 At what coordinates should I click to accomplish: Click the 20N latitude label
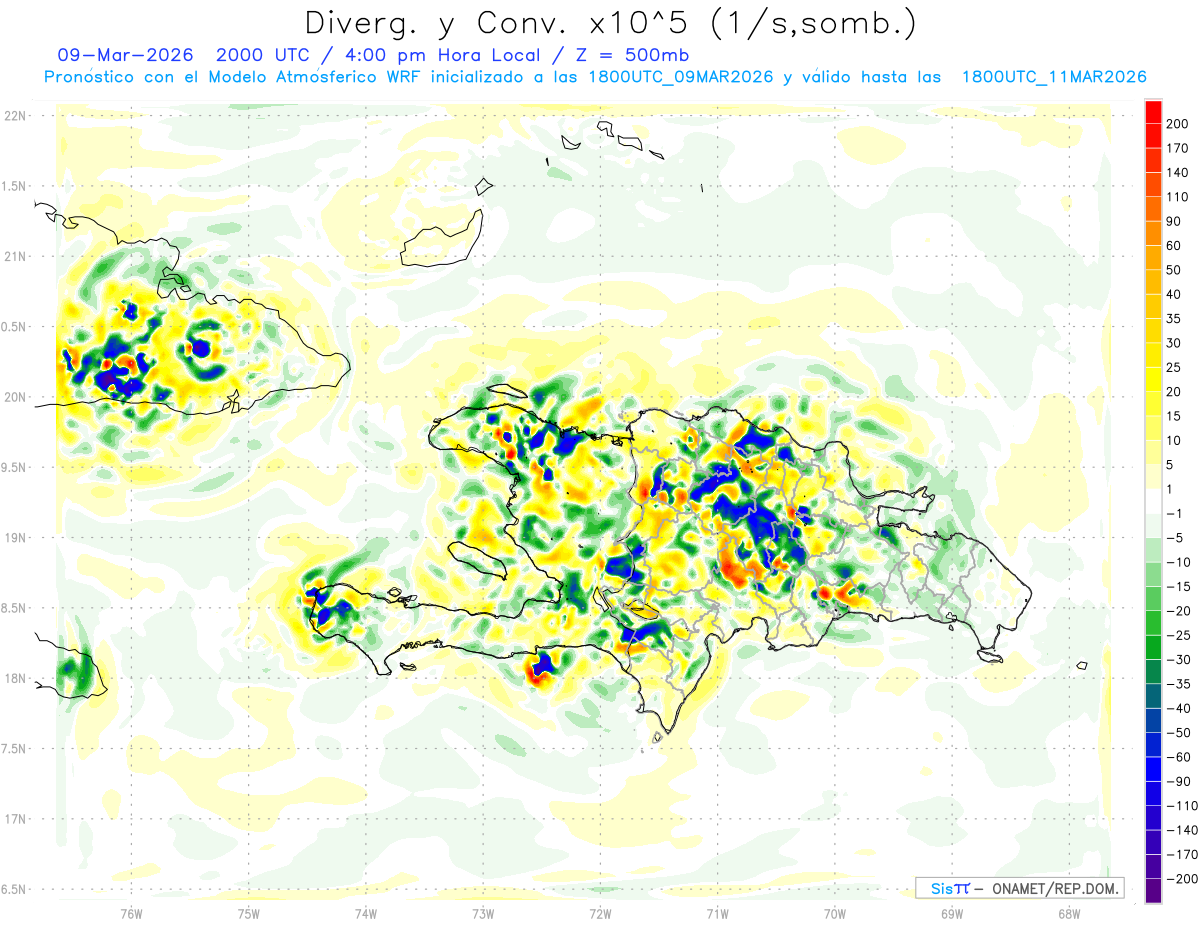click(x=15, y=397)
